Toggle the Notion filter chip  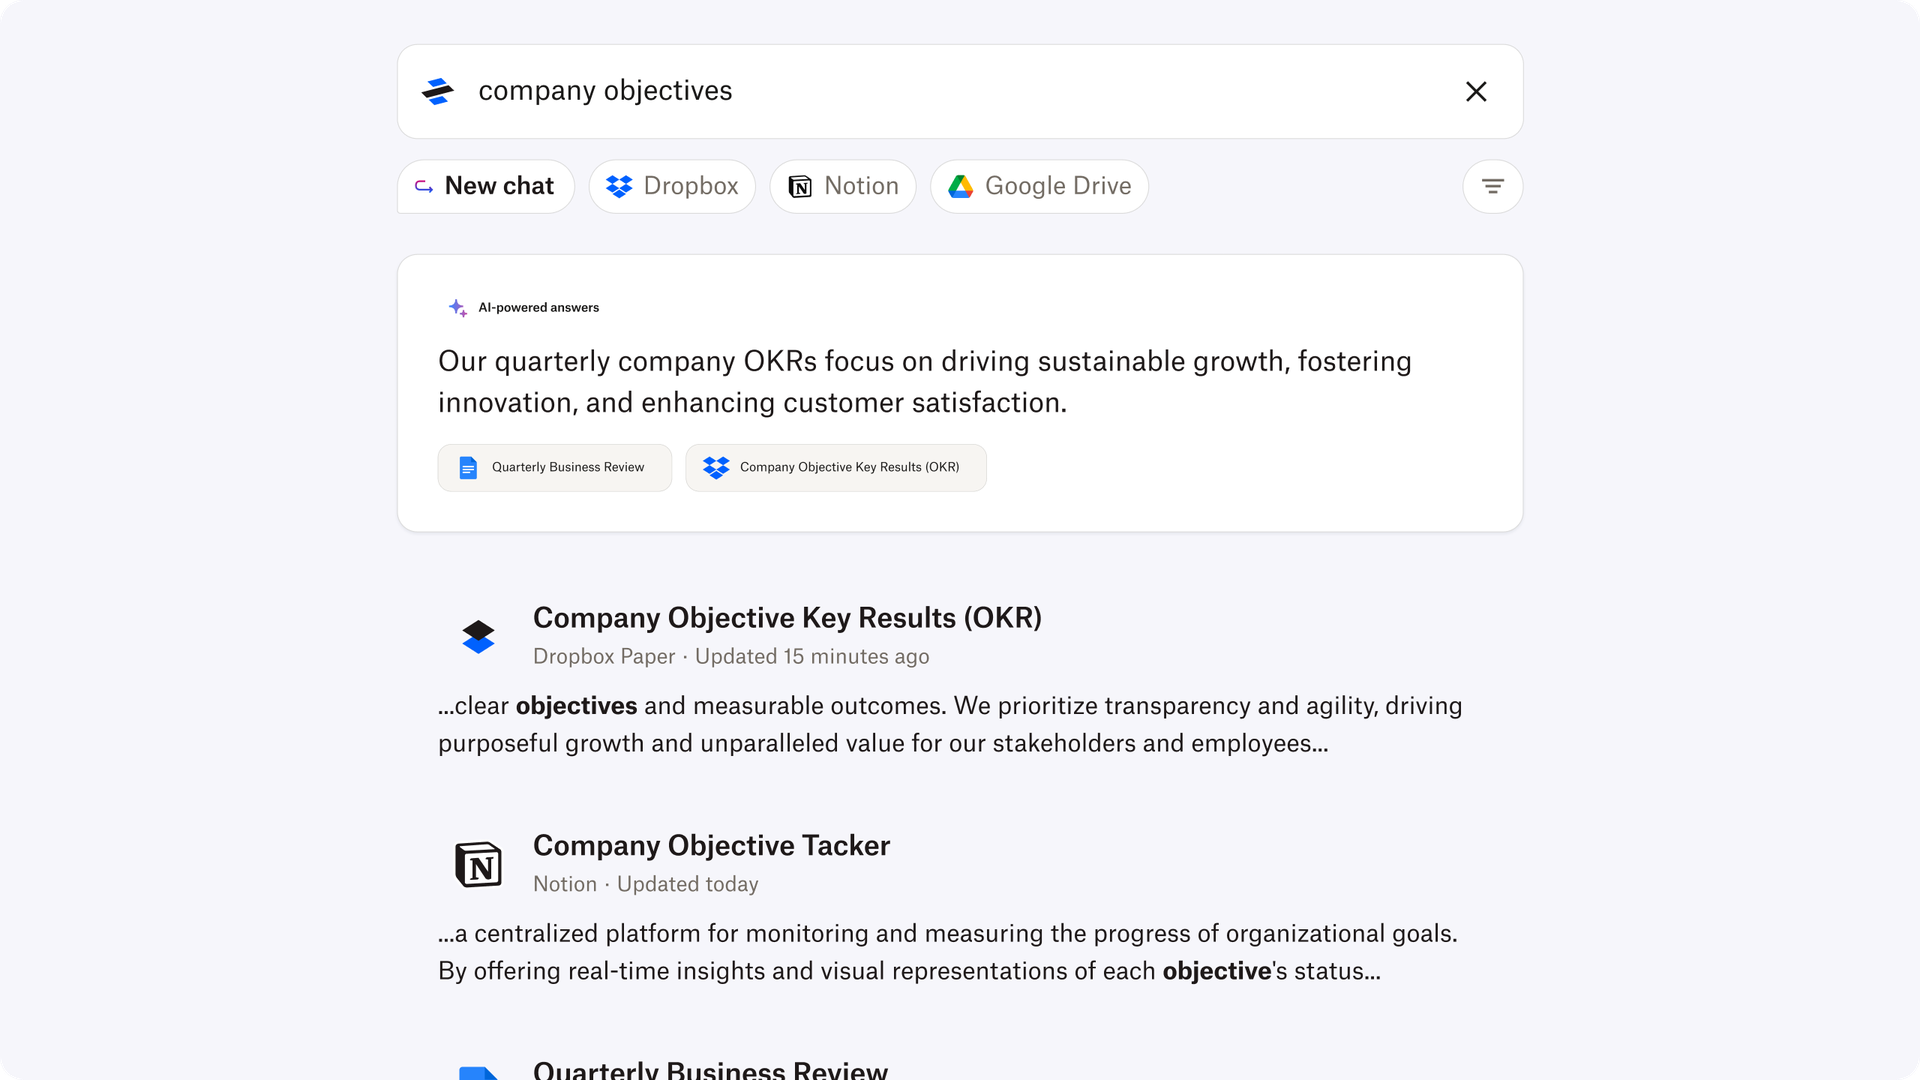pos(842,186)
